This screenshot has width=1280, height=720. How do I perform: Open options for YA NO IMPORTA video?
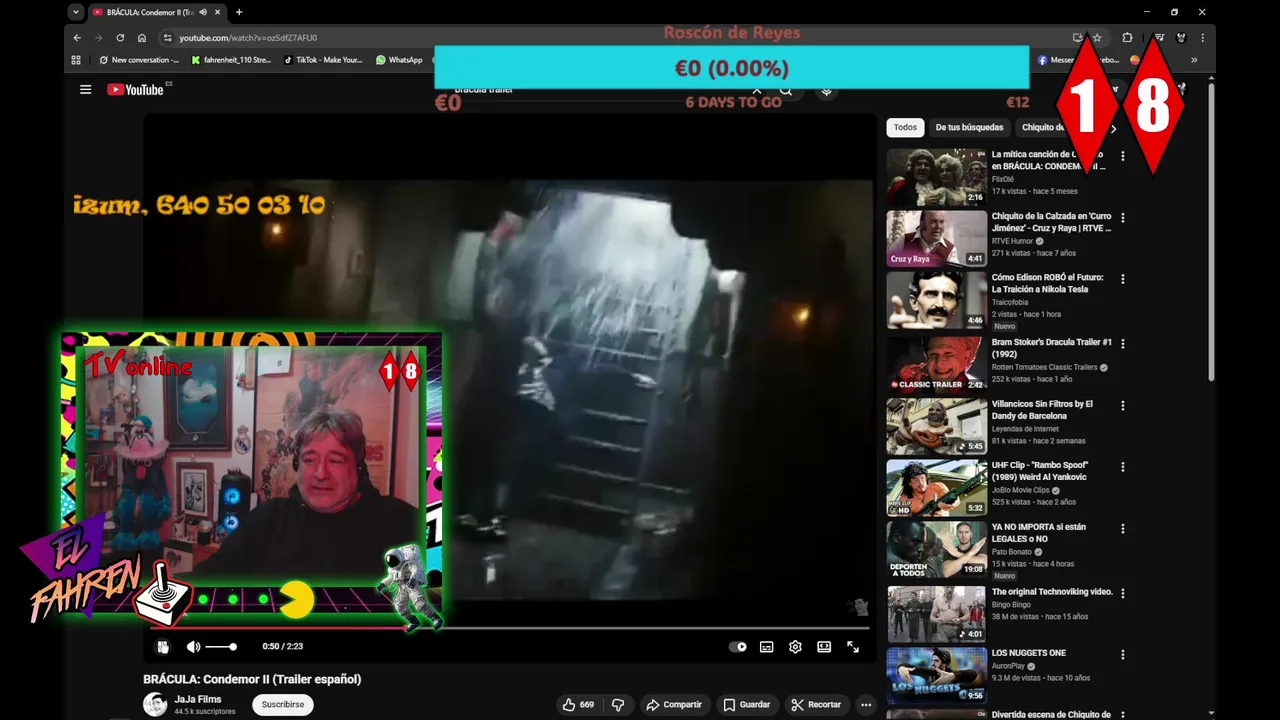tap(1123, 529)
